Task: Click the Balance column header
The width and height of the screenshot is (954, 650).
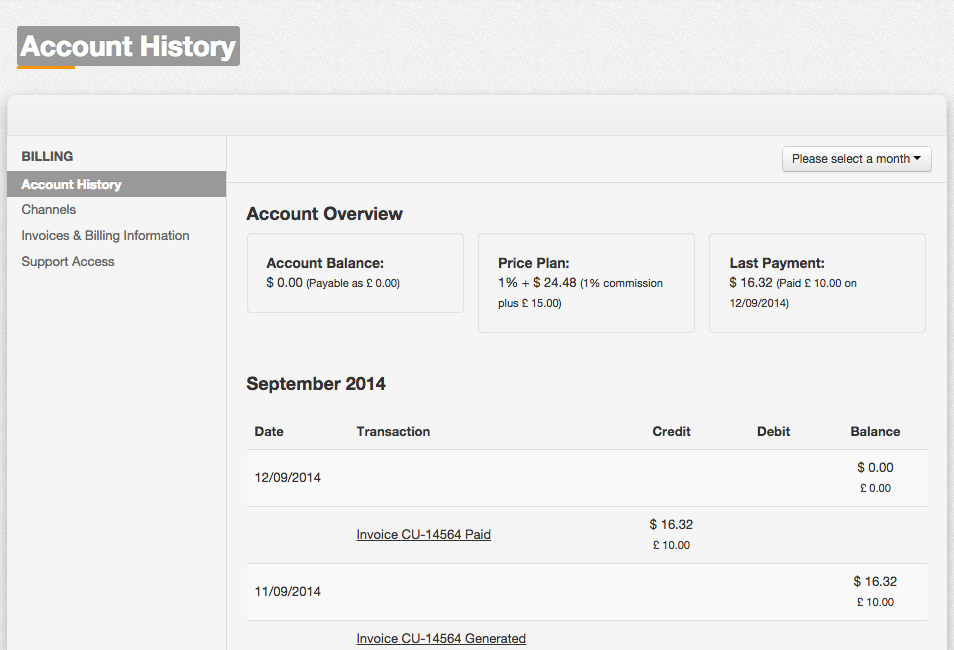Action: pos(875,432)
